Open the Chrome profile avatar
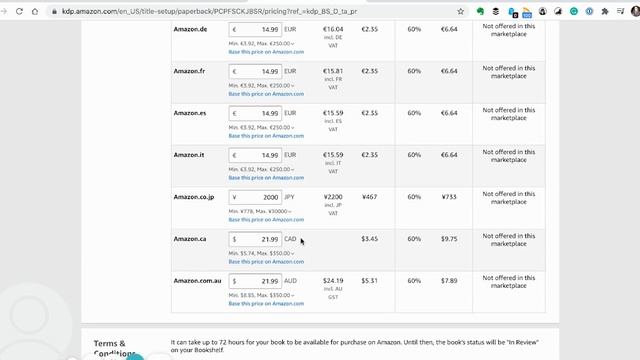 (635, 11)
